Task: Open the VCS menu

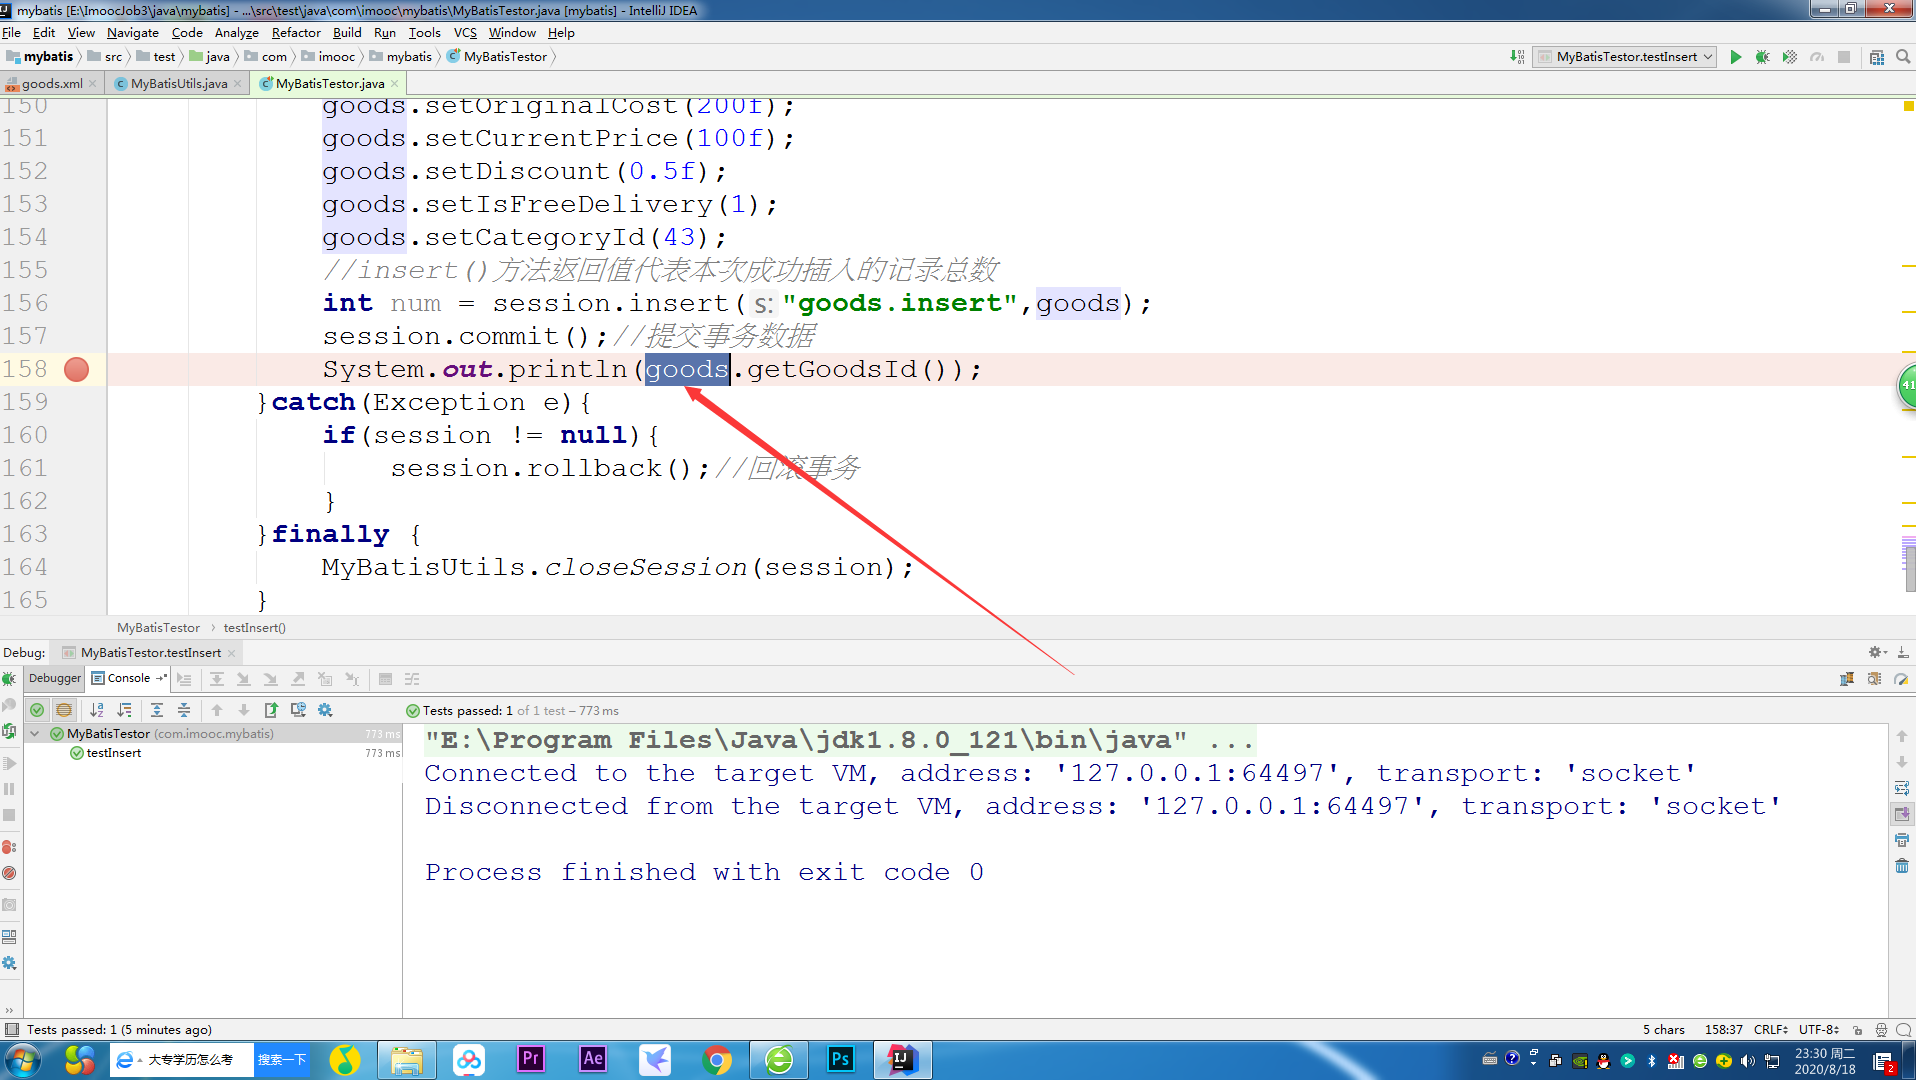Action: click(465, 33)
